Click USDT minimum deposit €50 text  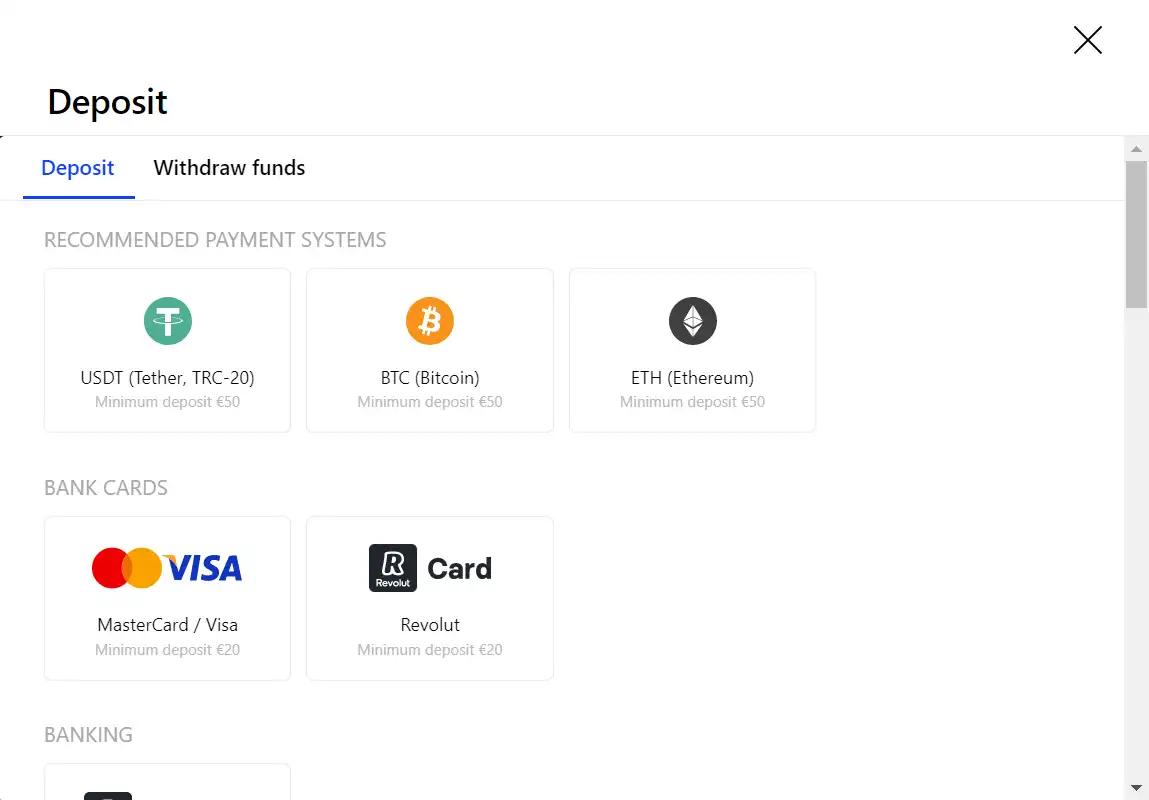point(167,402)
